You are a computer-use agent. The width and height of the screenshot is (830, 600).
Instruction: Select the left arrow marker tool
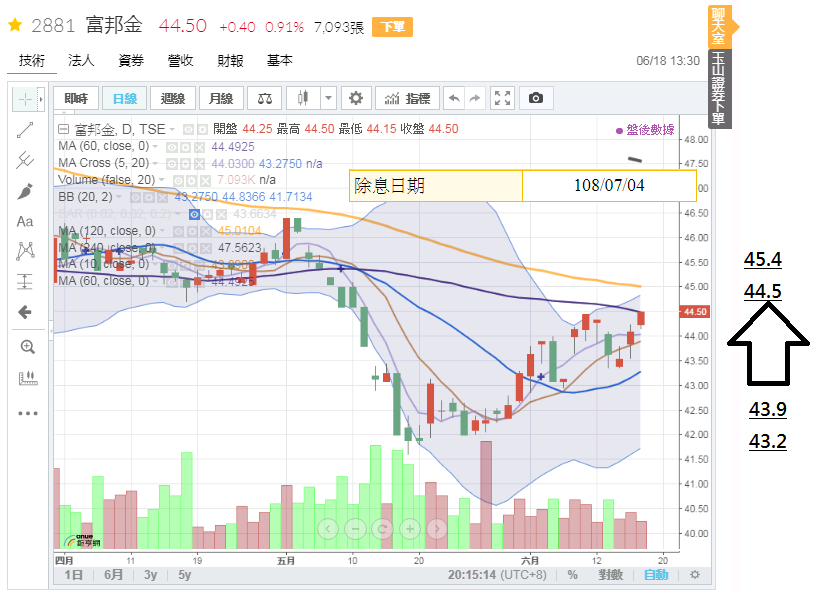point(25,312)
